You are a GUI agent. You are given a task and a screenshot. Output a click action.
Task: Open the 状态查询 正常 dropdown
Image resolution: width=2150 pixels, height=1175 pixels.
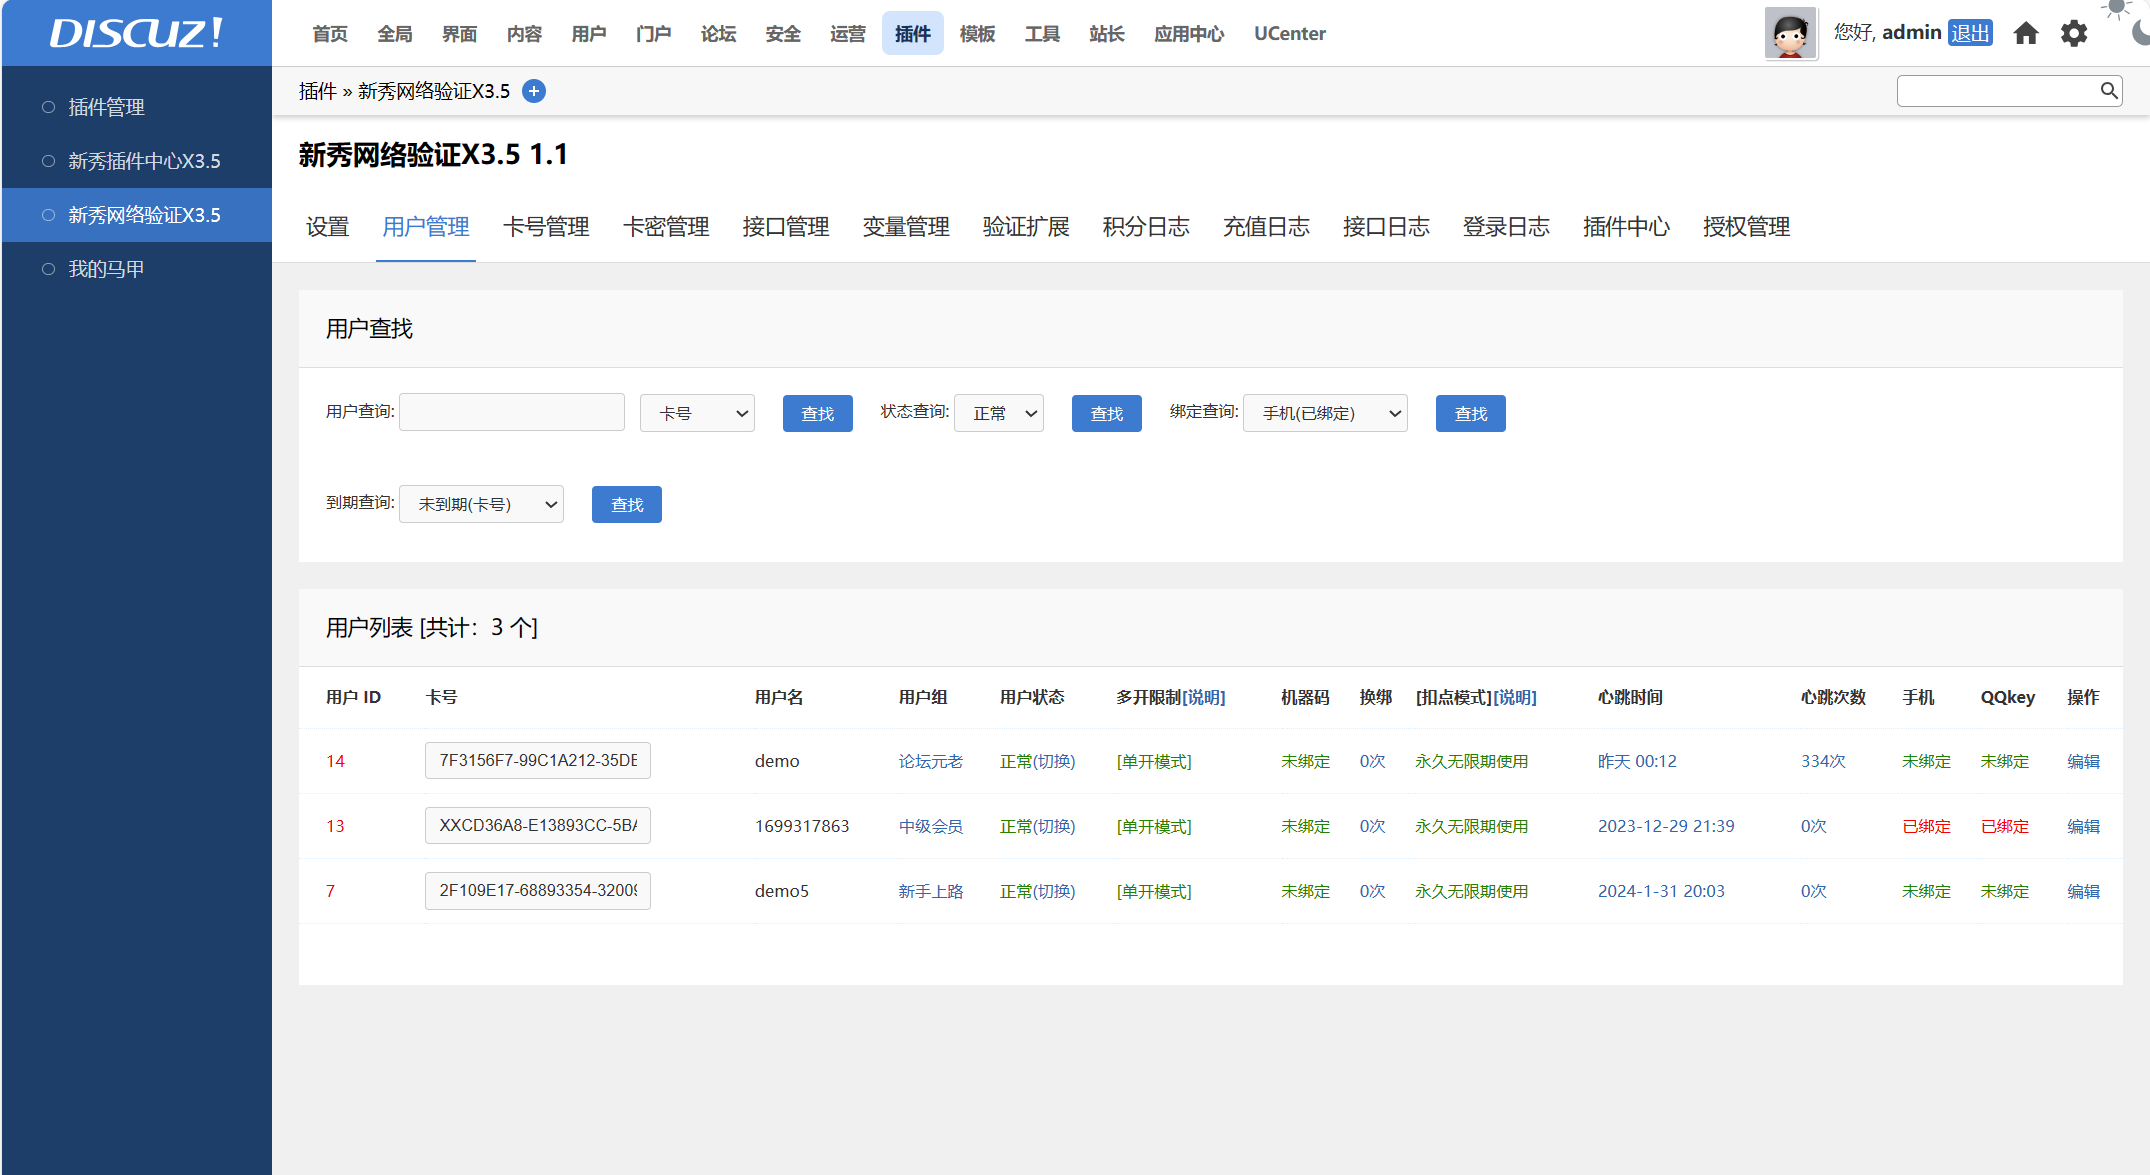[x=999, y=413]
